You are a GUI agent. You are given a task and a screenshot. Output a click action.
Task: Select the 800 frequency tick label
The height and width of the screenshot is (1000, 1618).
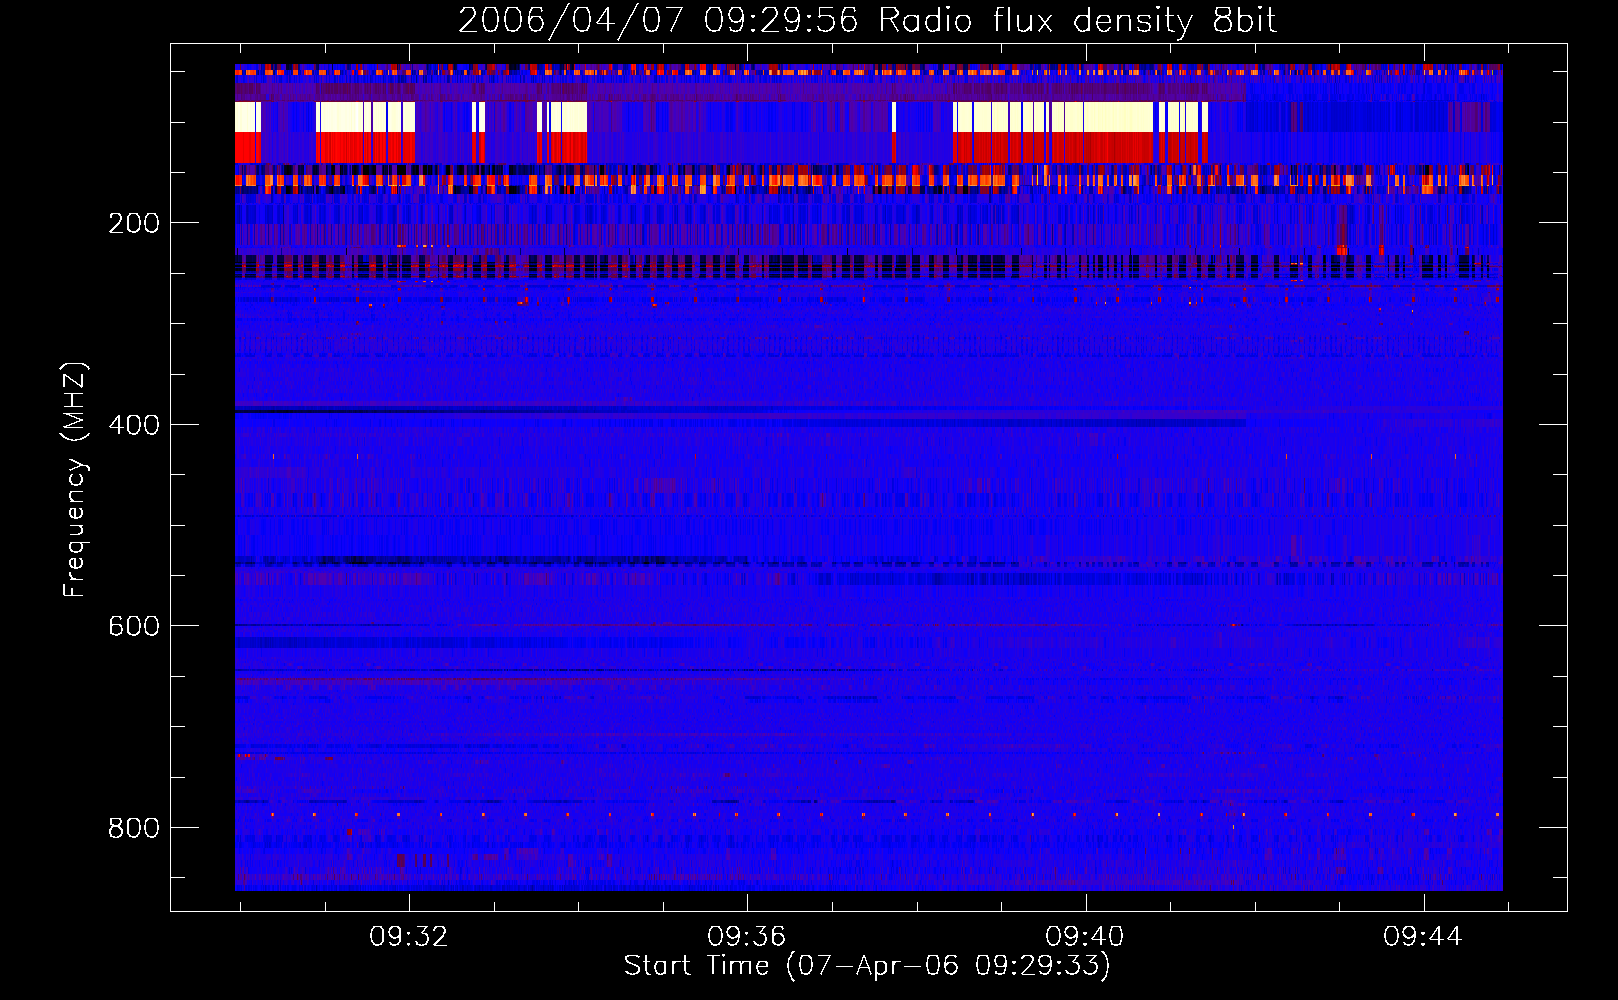click(134, 828)
